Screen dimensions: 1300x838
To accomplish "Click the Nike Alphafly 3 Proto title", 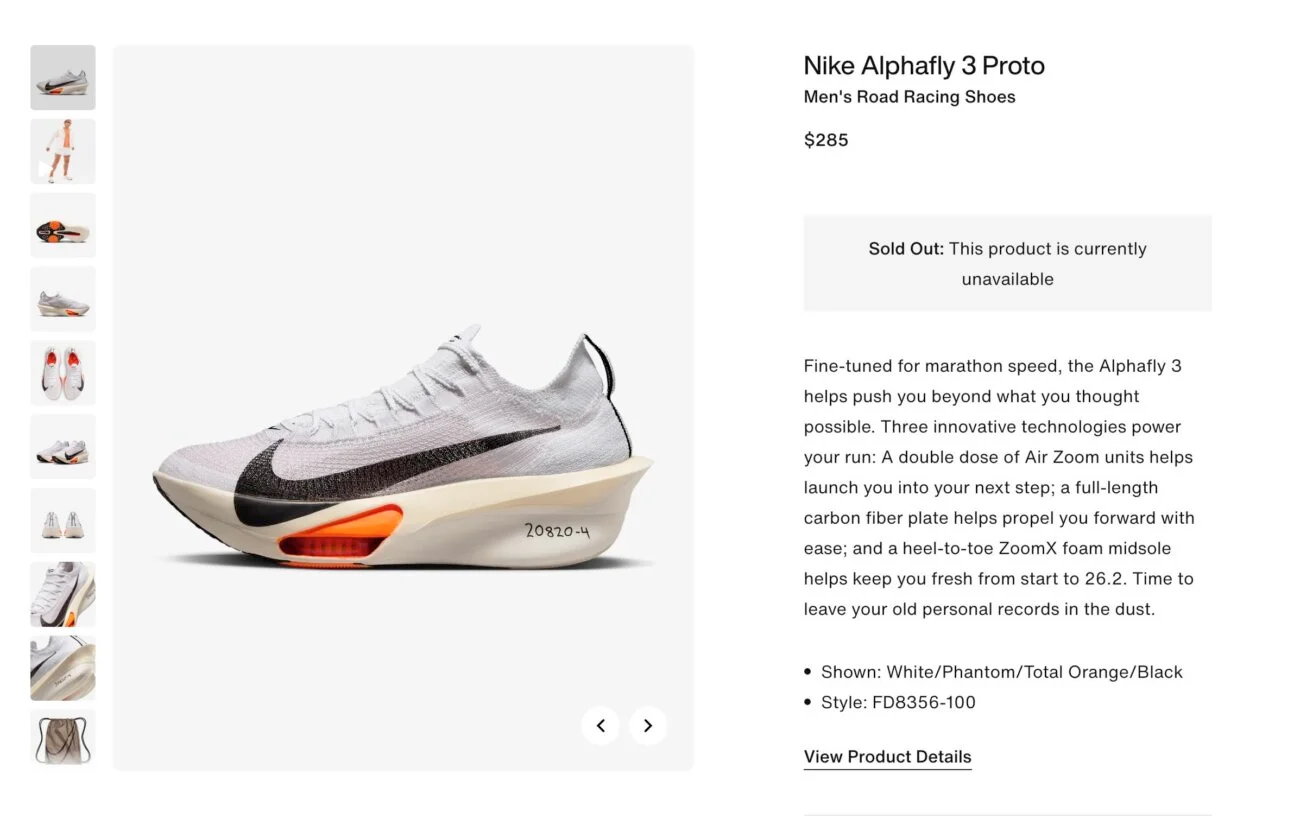I will (924, 66).
